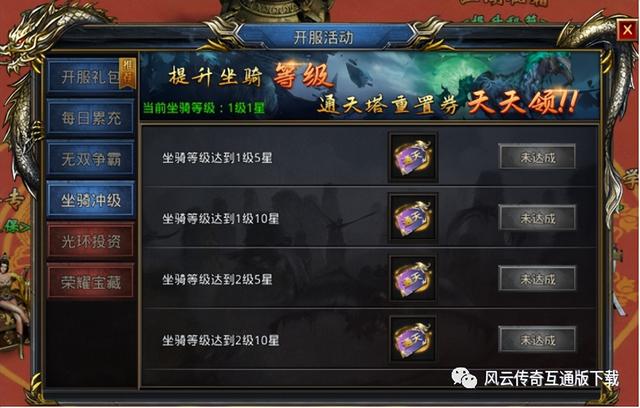640x408 pixels.
Task: Open the 开服礼包 tab
Action: 91,77
